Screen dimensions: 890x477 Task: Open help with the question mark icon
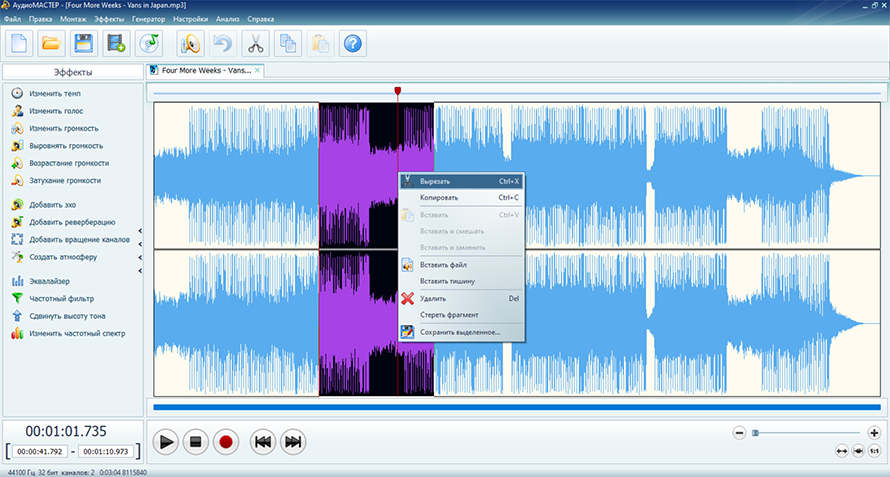pyautogui.click(x=352, y=43)
